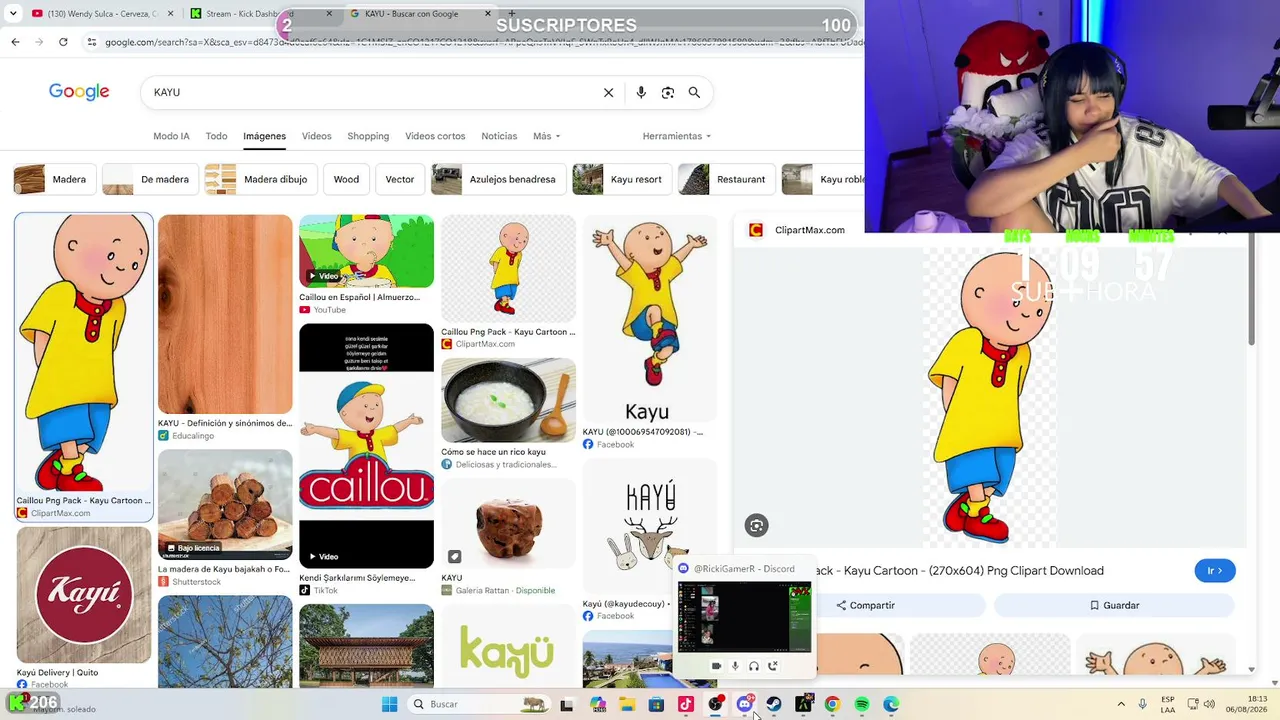Open Spotify from the taskbar
Screen dimensions: 1280x720
(x=862, y=704)
